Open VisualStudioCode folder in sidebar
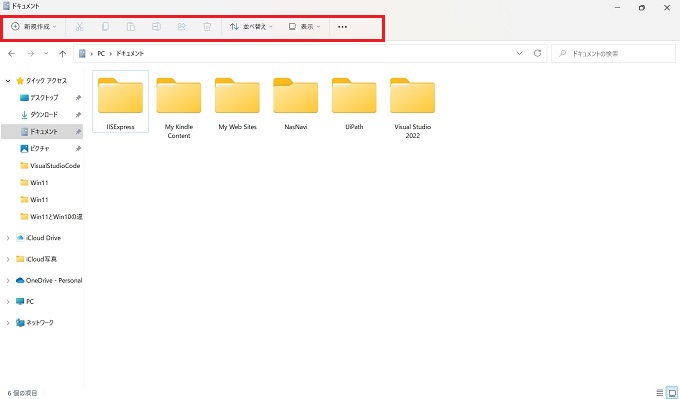 50,166
